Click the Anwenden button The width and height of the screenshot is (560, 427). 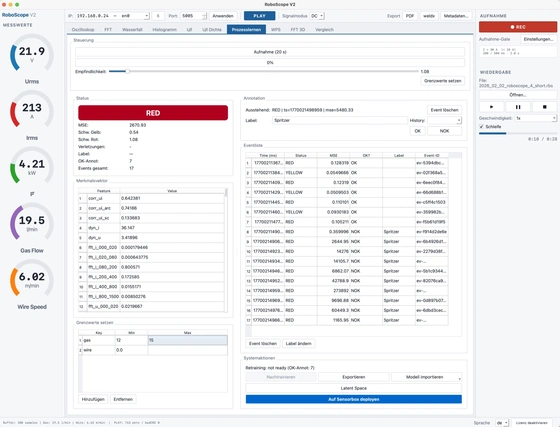tap(223, 16)
